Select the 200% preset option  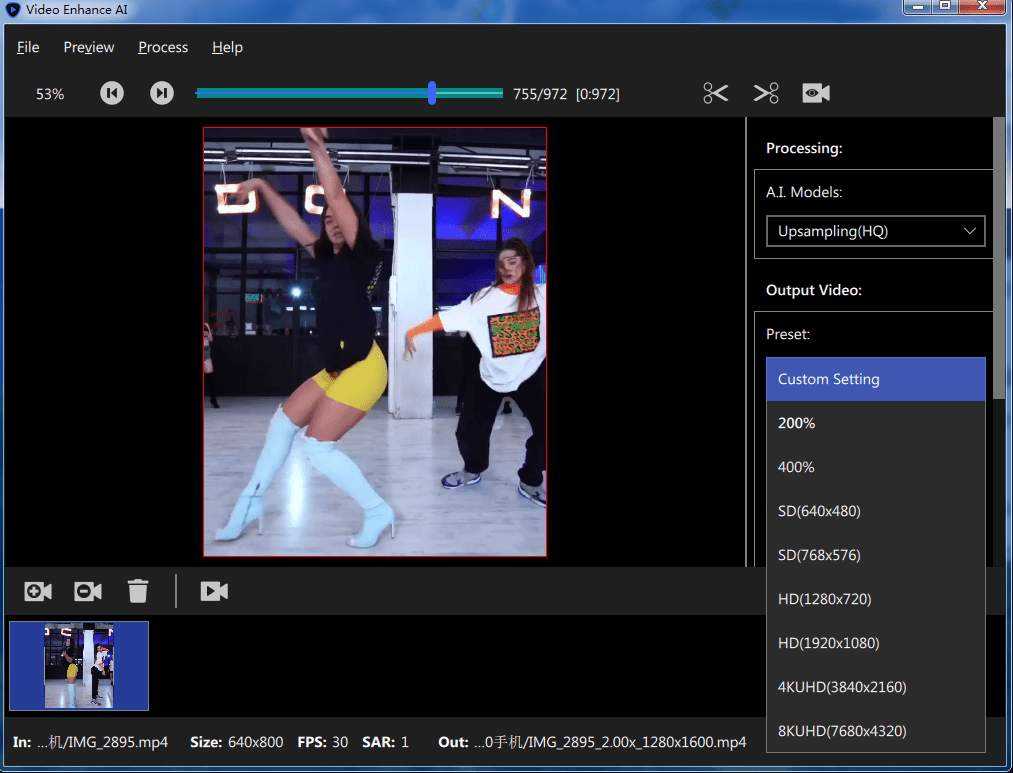875,423
